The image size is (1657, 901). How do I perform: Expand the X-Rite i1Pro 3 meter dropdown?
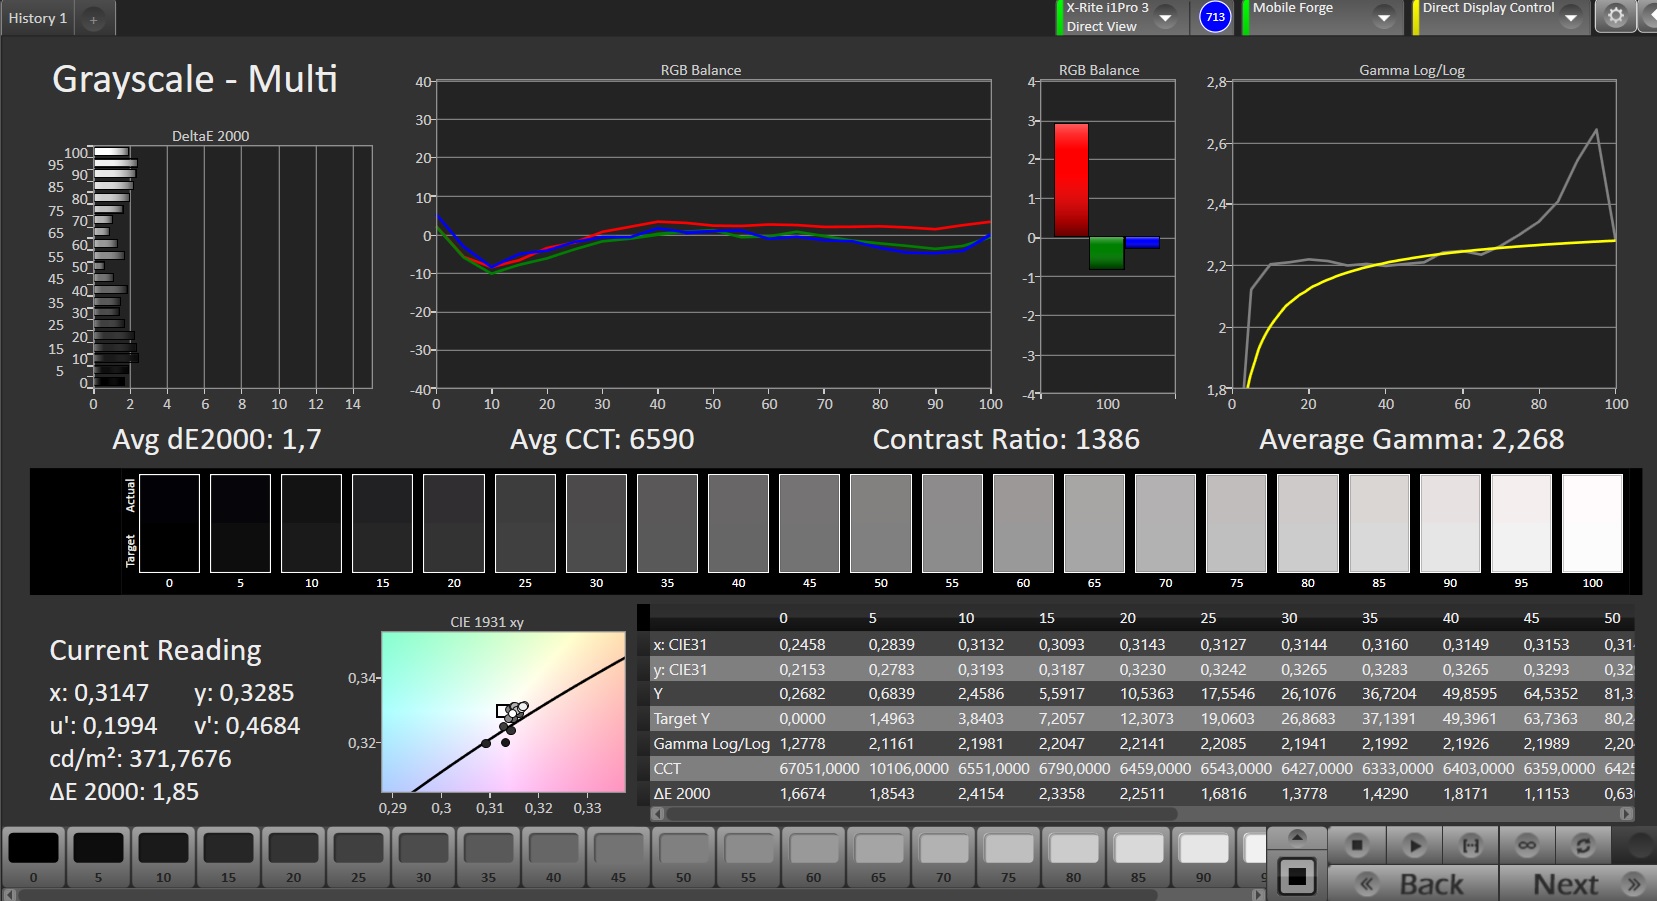point(1165,18)
